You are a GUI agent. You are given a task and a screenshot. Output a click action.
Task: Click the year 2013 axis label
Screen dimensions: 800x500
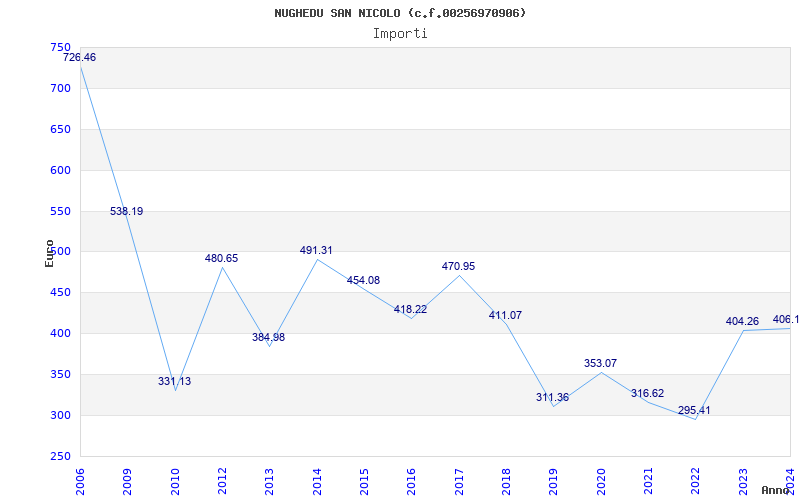tap(269, 482)
